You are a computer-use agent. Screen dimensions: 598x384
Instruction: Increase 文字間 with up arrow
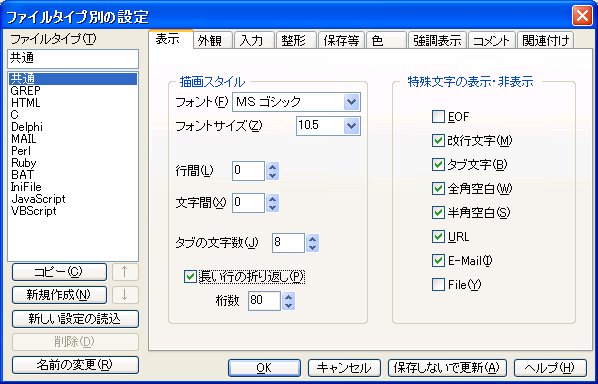(272, 199)
